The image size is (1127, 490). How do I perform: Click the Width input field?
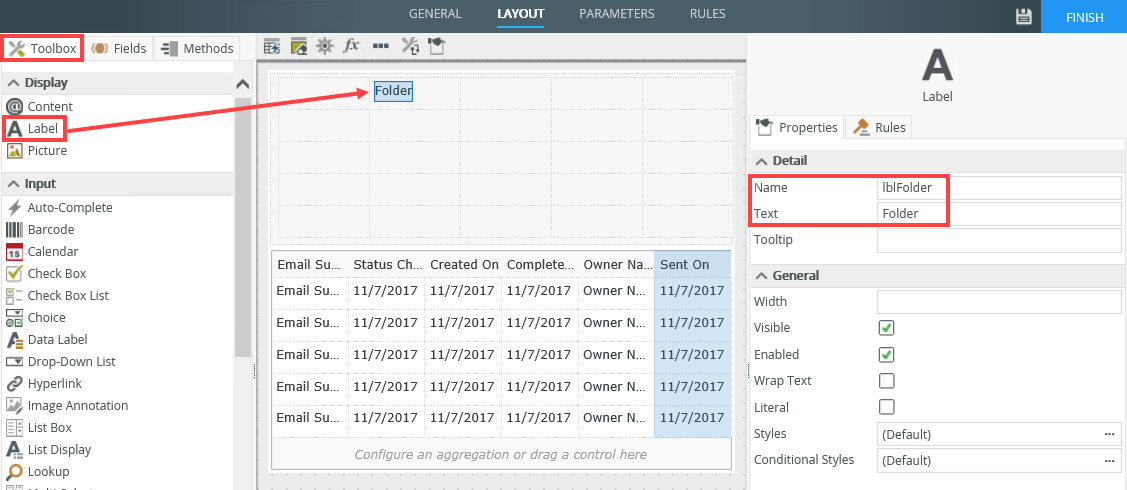[x=999, y=302]
